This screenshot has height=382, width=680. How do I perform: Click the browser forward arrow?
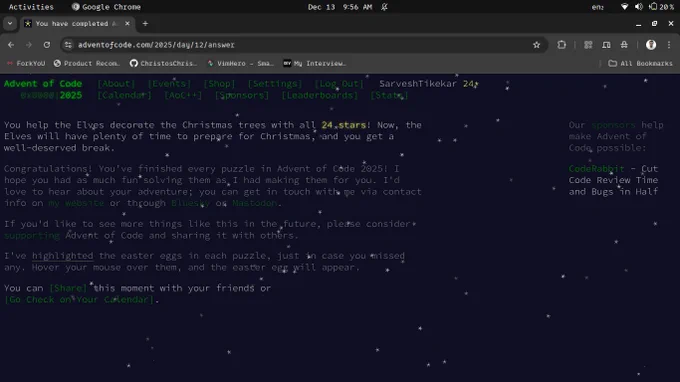tap(29, 45)
